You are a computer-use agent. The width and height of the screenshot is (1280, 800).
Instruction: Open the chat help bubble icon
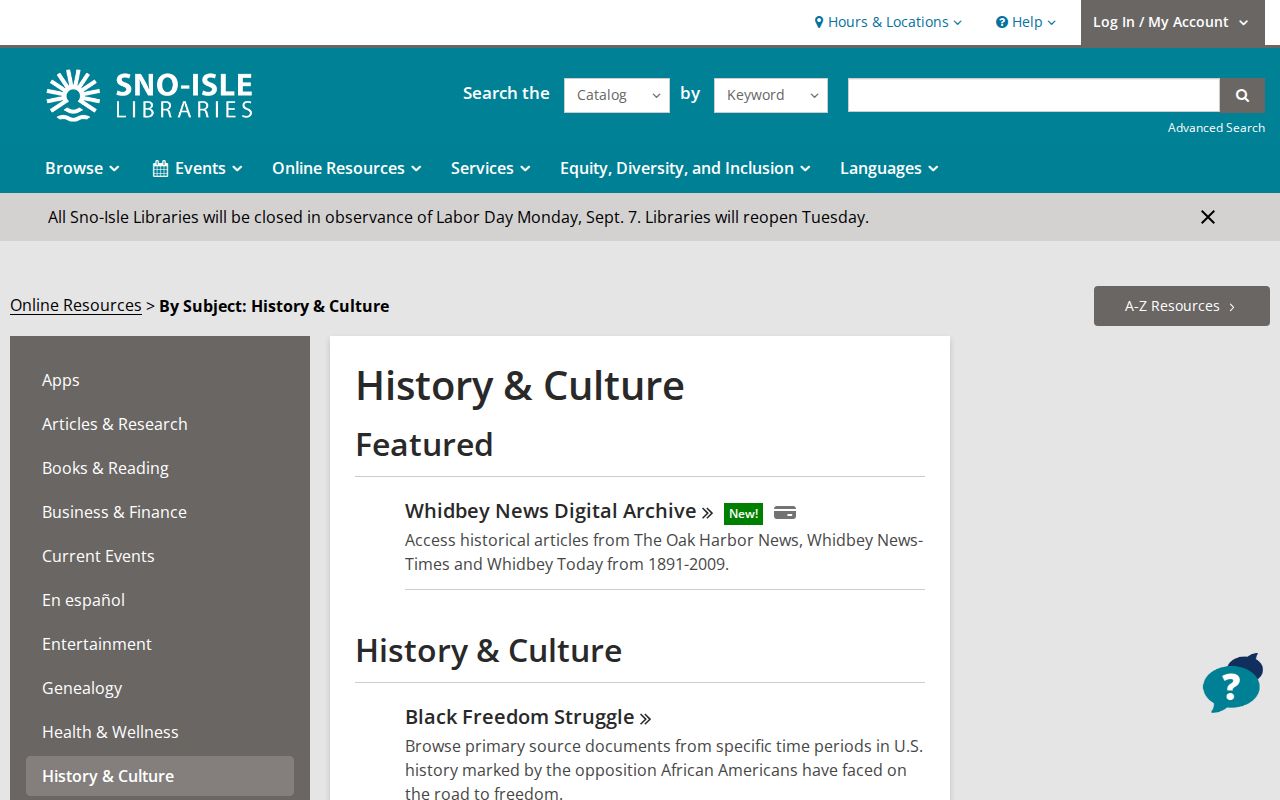(x=1232, y=684)
